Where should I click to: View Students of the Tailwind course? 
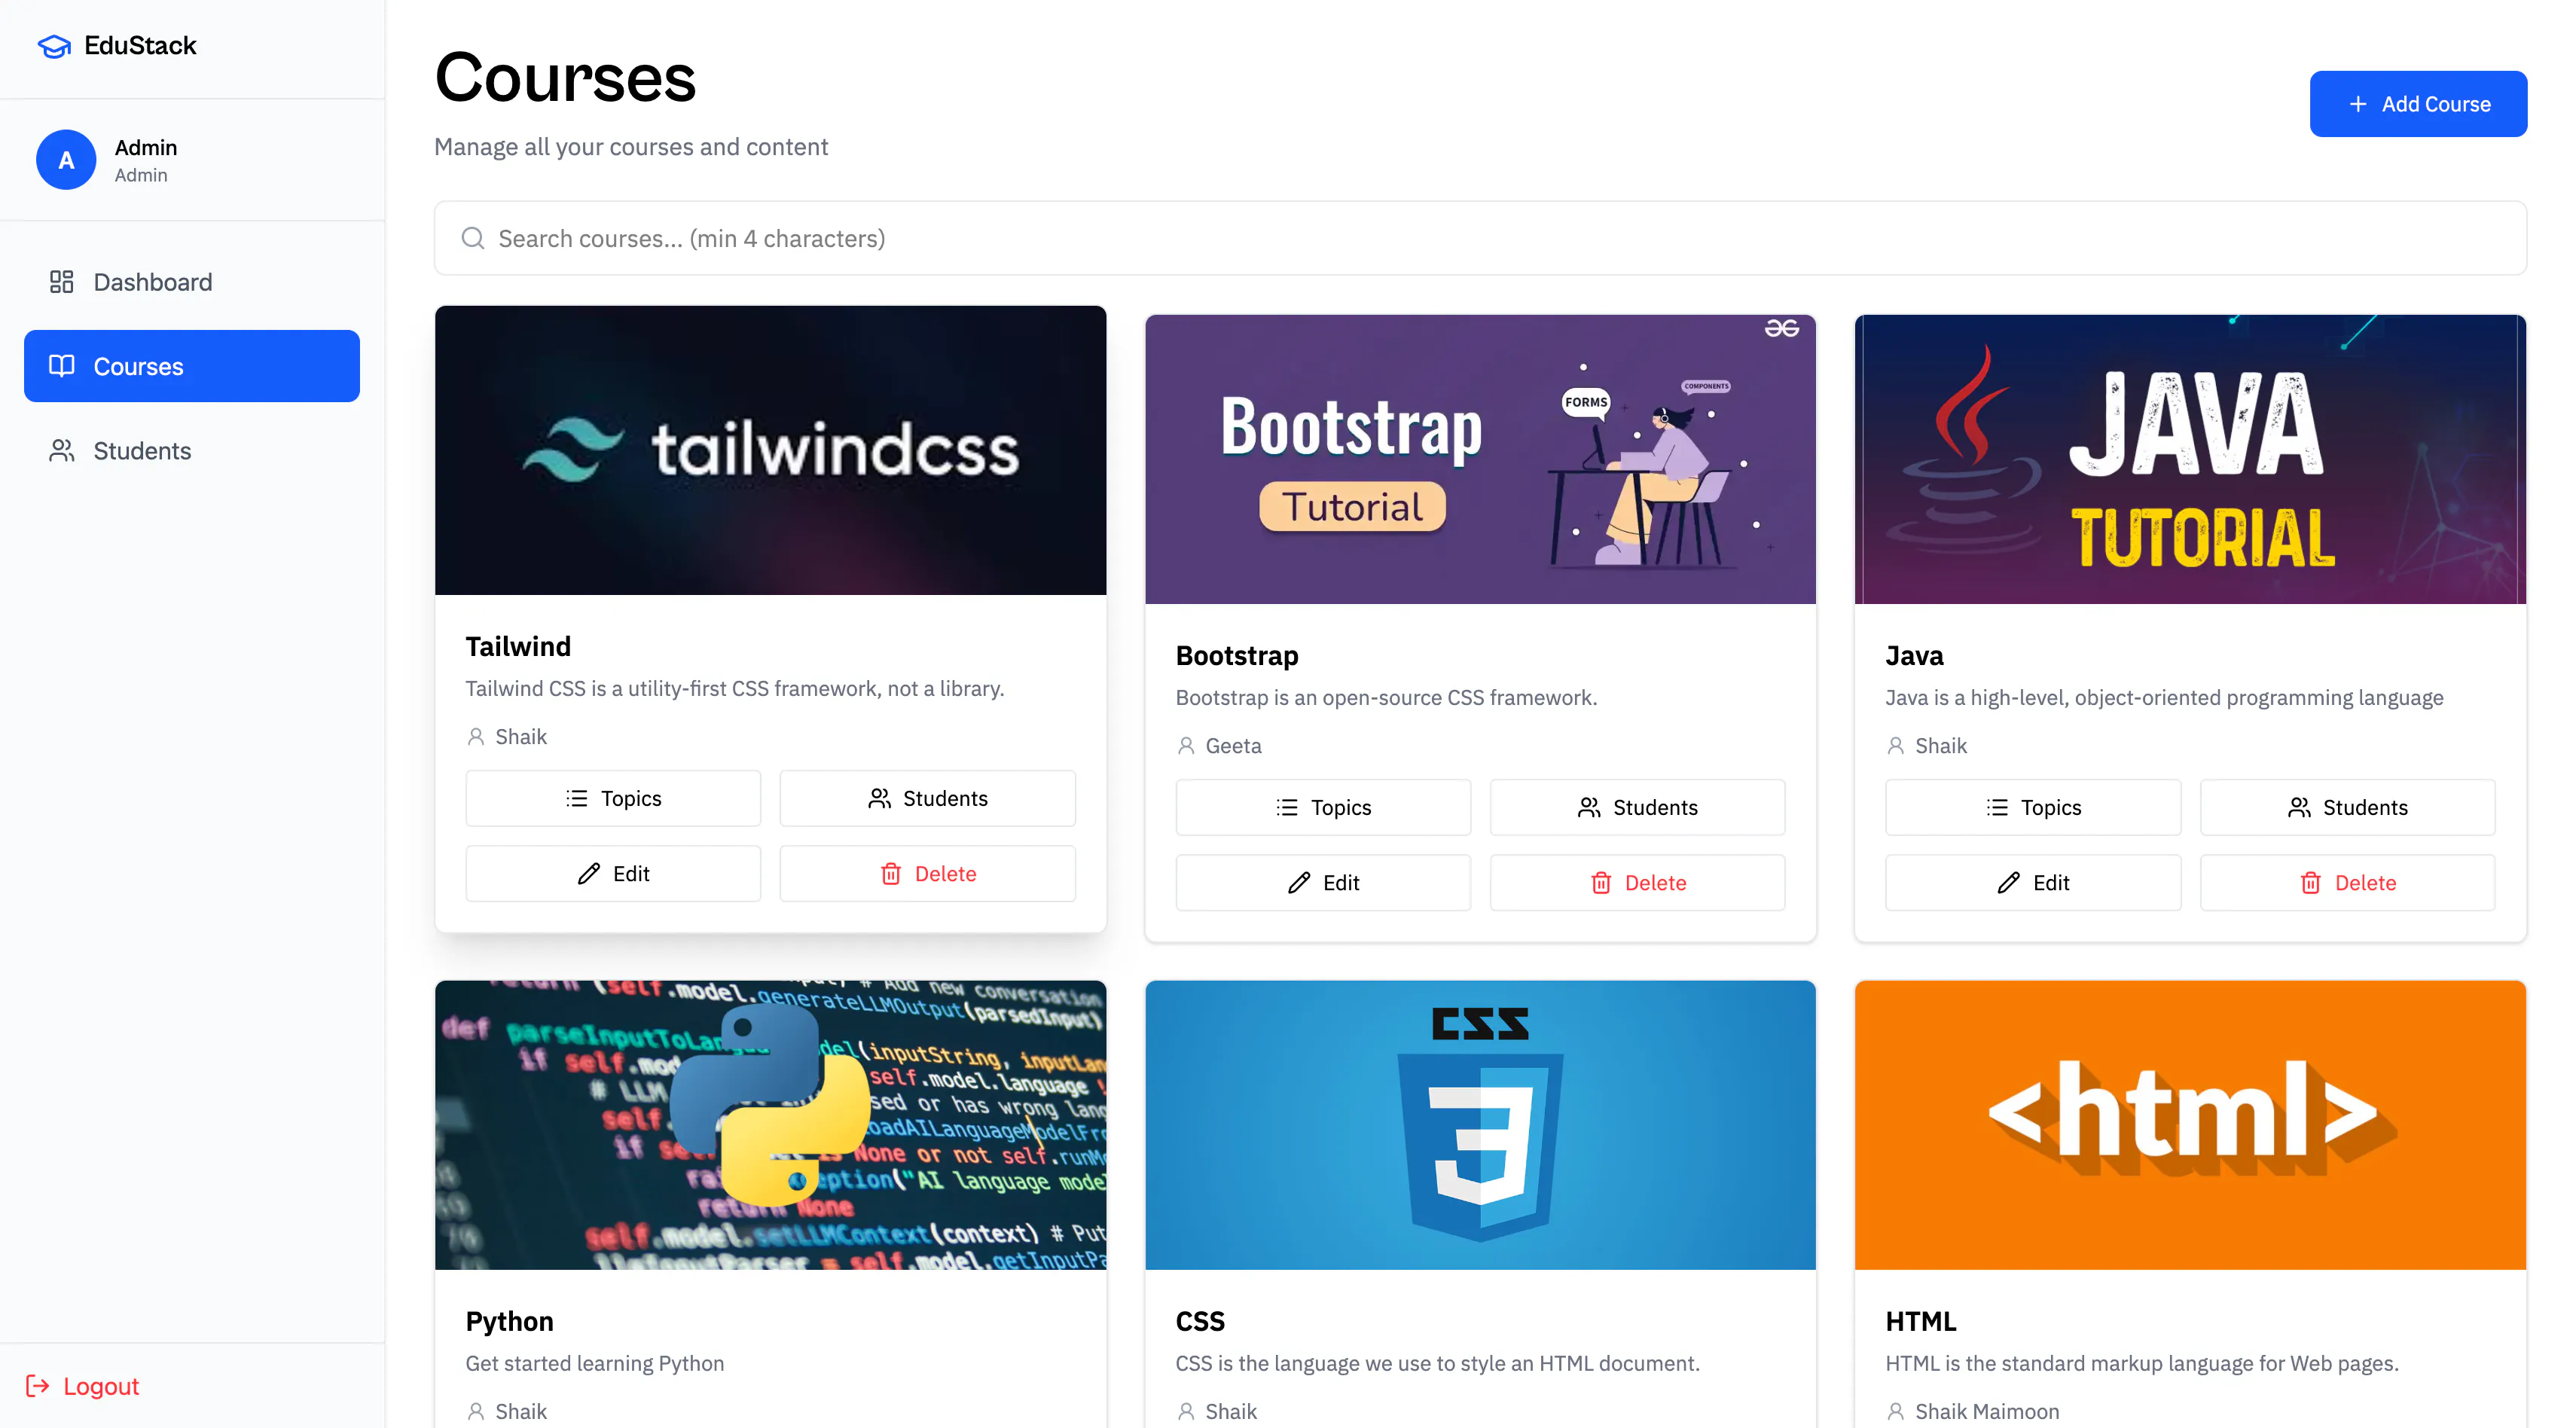pyautogui.click(x=928, y=798)
